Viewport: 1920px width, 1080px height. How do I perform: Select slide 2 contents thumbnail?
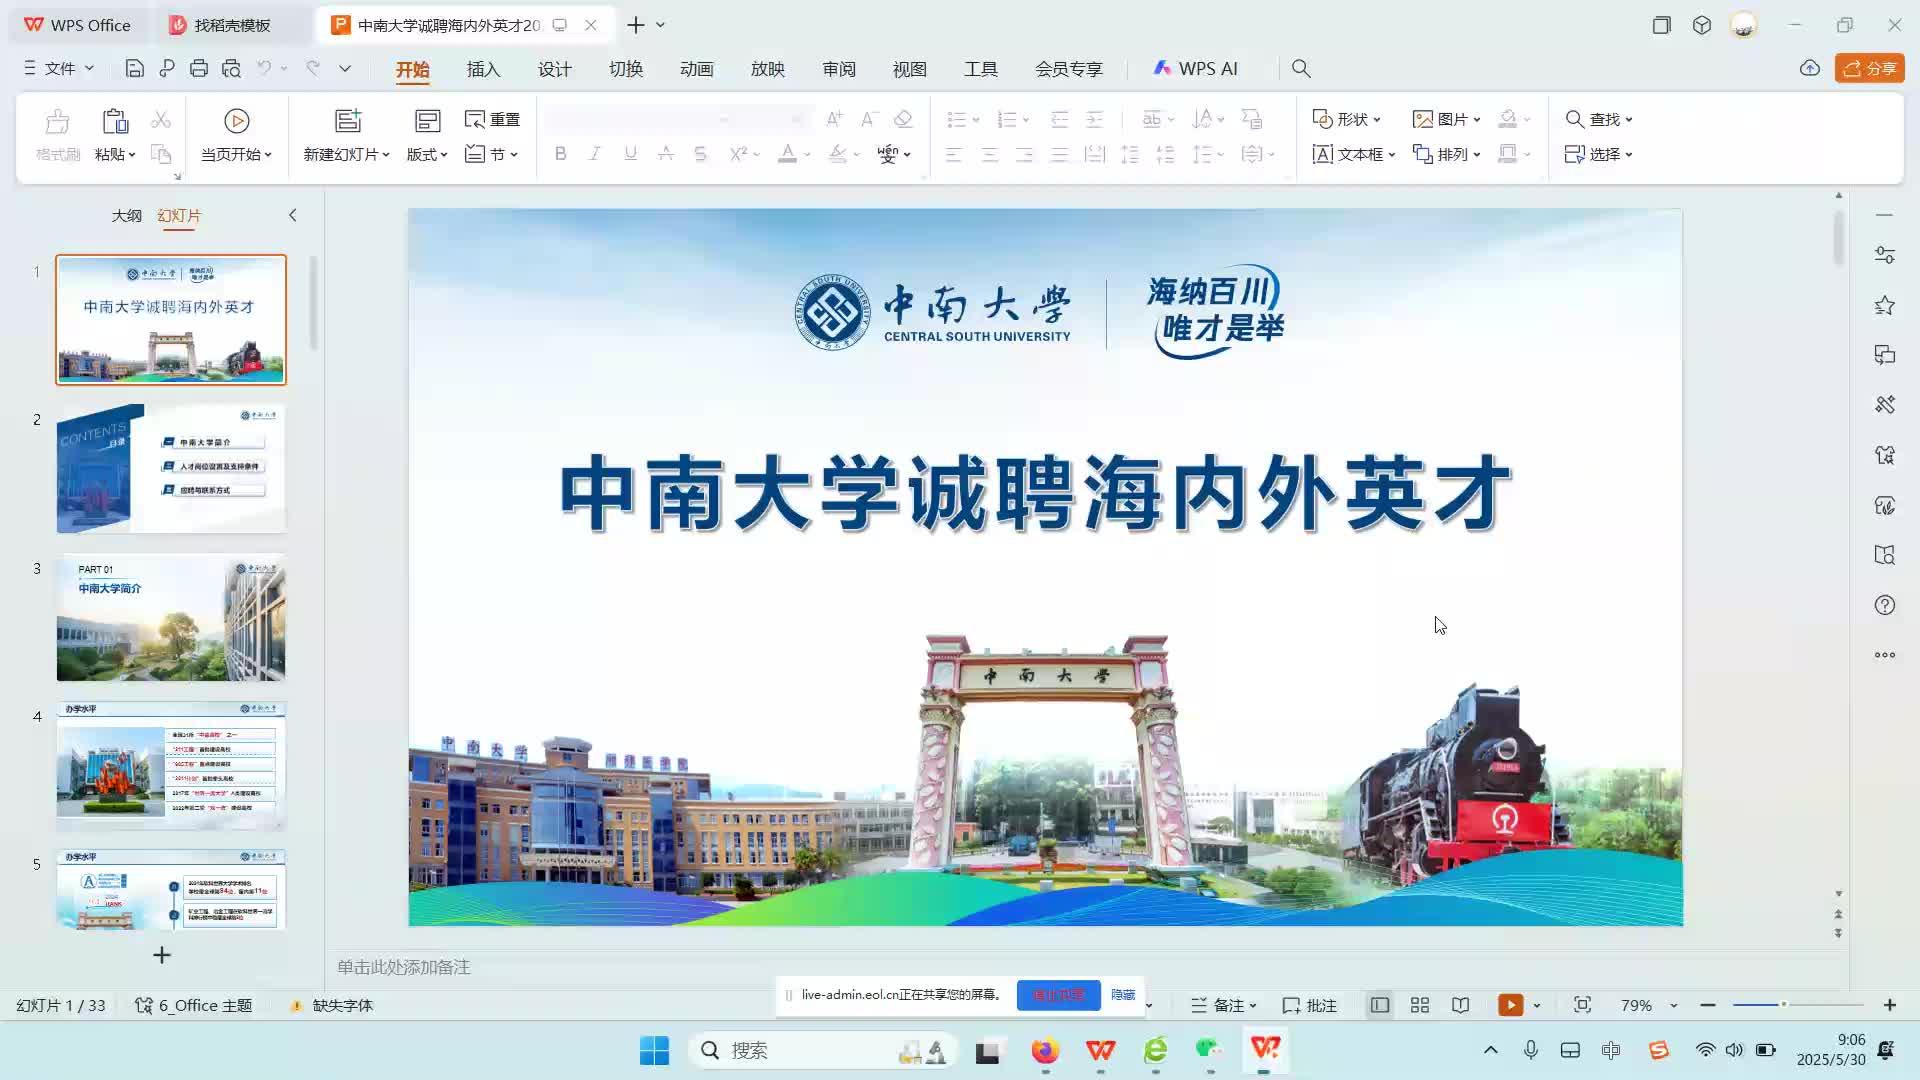[x=171, y=468]
